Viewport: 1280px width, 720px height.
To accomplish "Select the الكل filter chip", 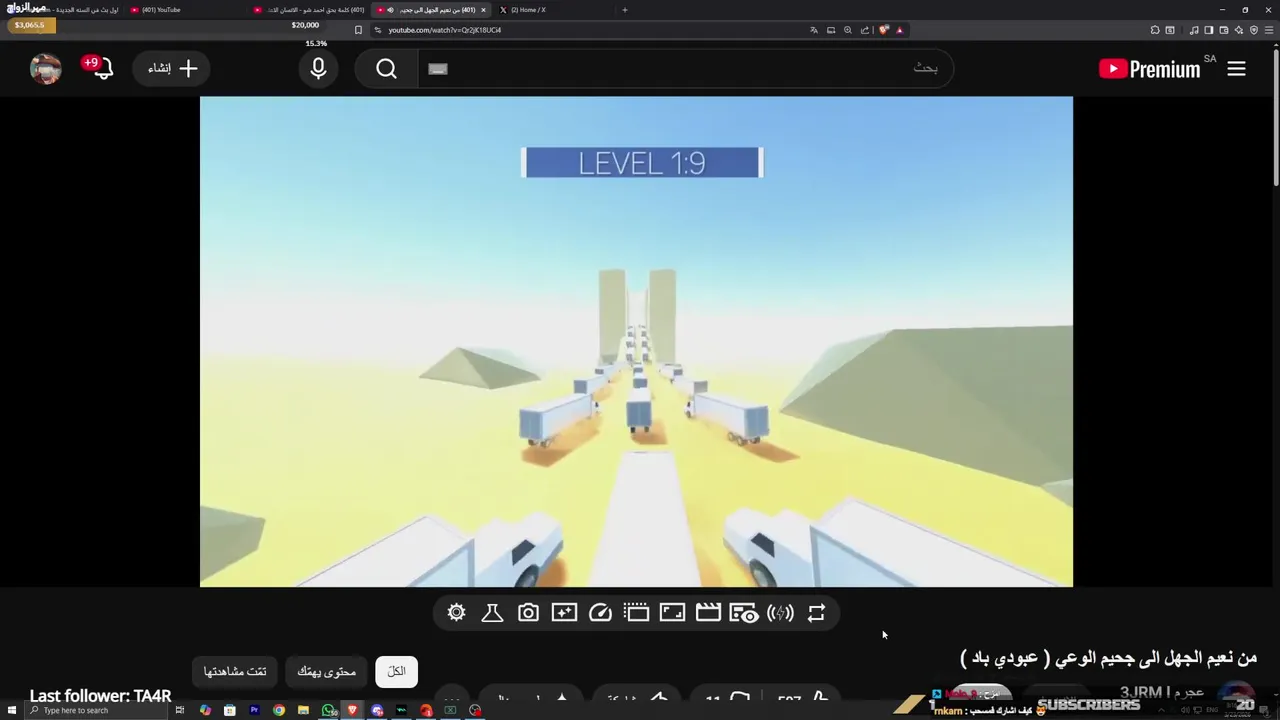I will (x=397, y=671).
